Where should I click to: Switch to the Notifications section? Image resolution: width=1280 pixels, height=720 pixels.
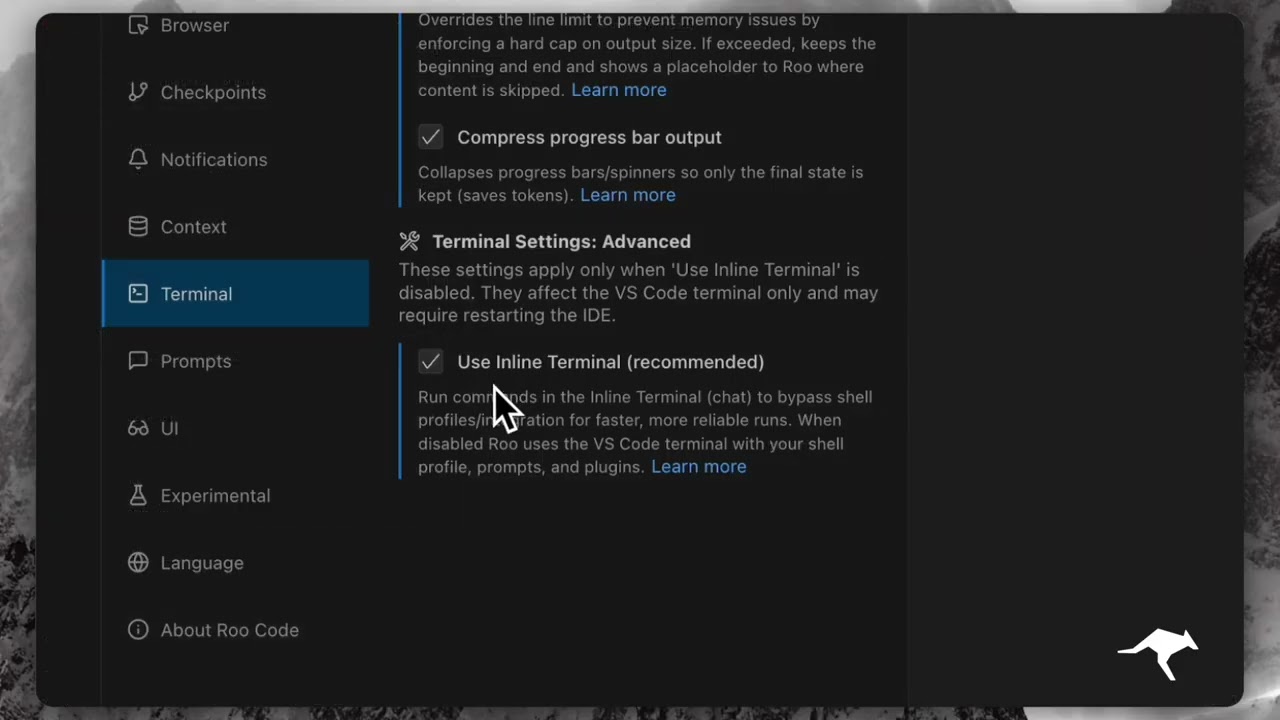[235, 159]
